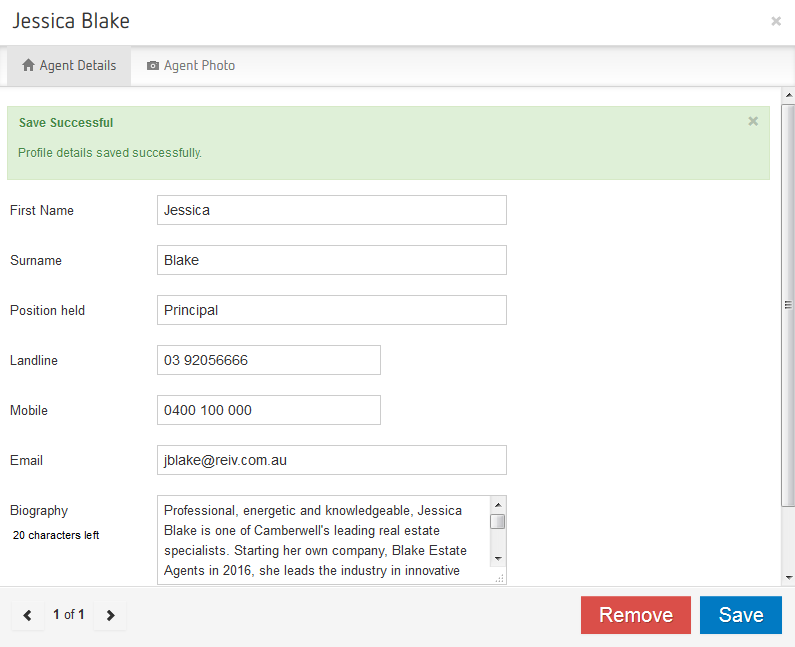795x647 pixels.
Task: Edit the Email address field
Action: (331, 460)
